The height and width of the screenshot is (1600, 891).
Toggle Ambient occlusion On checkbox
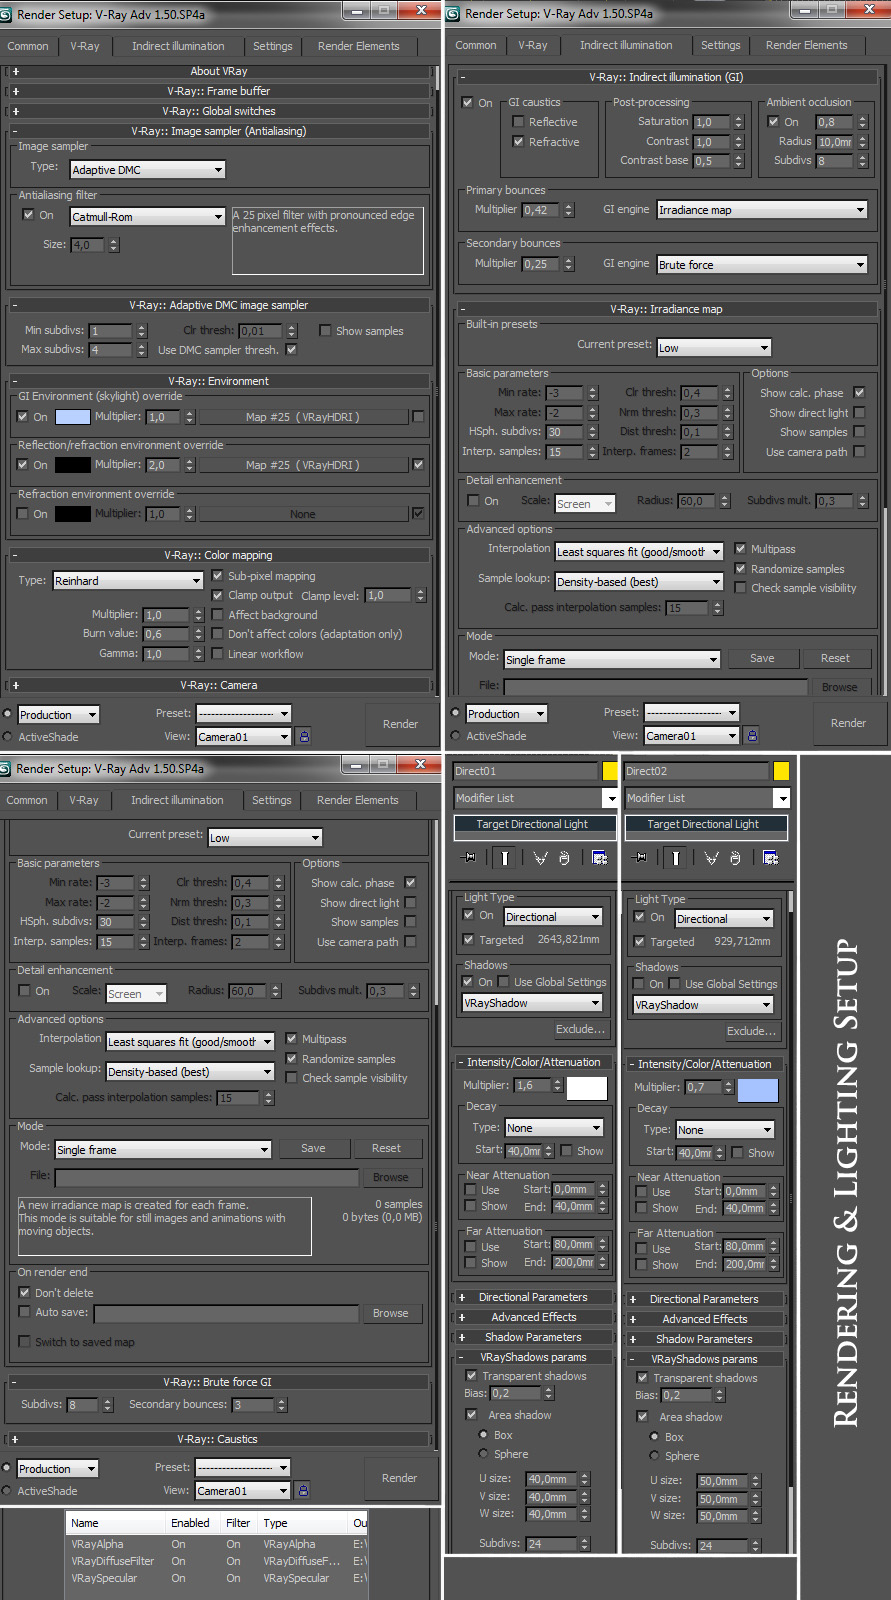[773, 122]
